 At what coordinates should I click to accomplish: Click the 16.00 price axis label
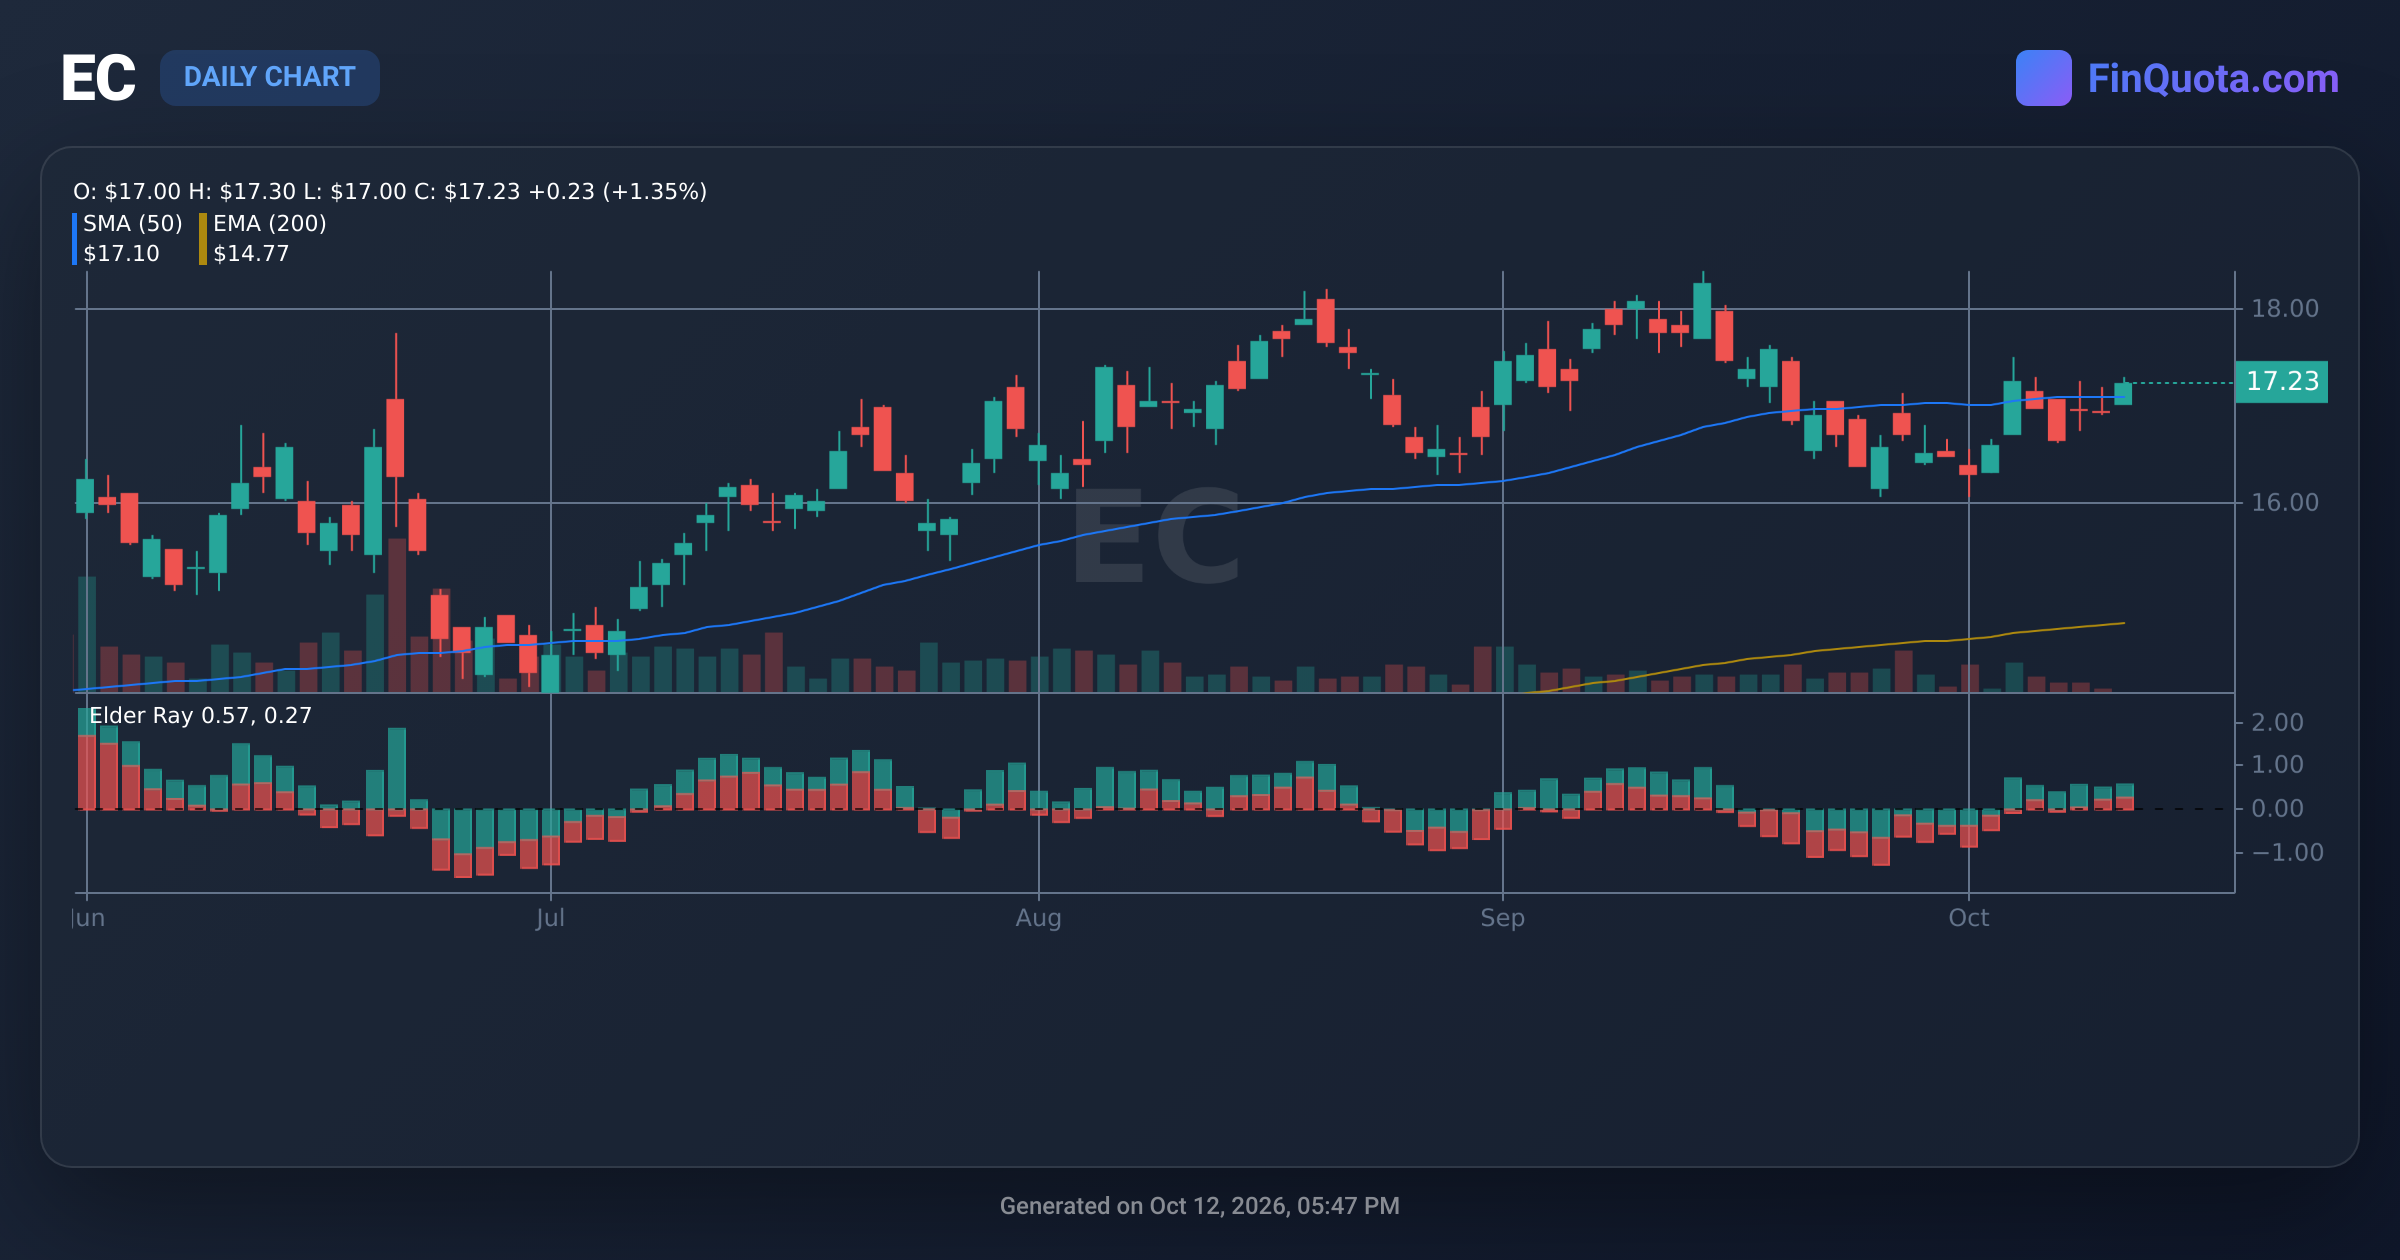click(x=2284, y=502)
